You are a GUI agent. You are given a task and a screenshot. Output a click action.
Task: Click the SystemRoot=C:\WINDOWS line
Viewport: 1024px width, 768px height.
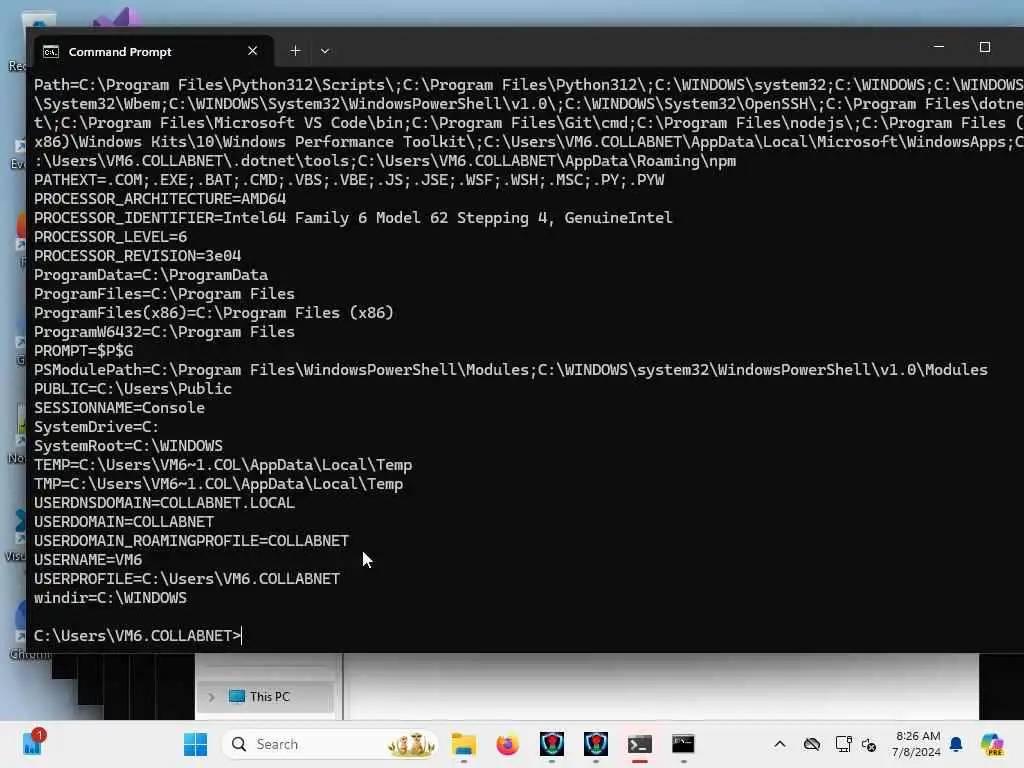pyautogui.click(x=129, y=445)
